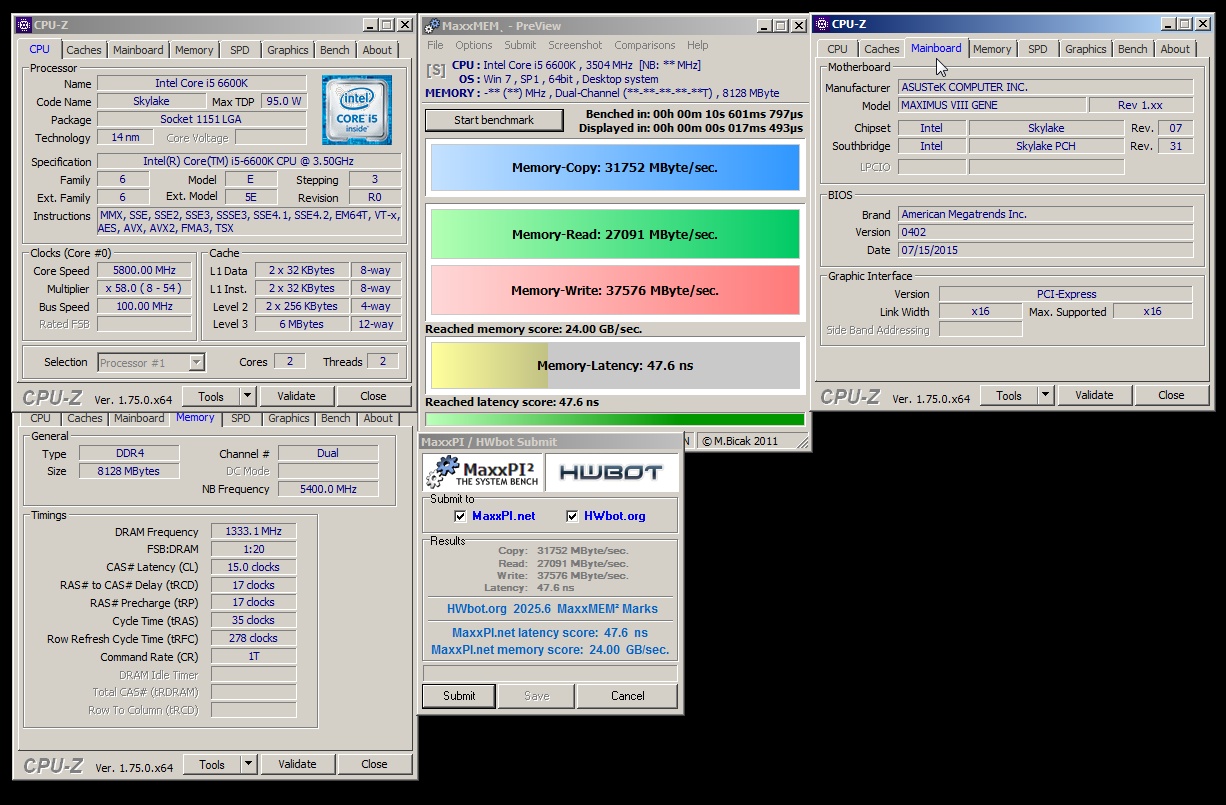The height and width of the screenshot is (805, 1226).
Task: Click the [S] status icon in MaxxMEM
Action: pos(436,71)
